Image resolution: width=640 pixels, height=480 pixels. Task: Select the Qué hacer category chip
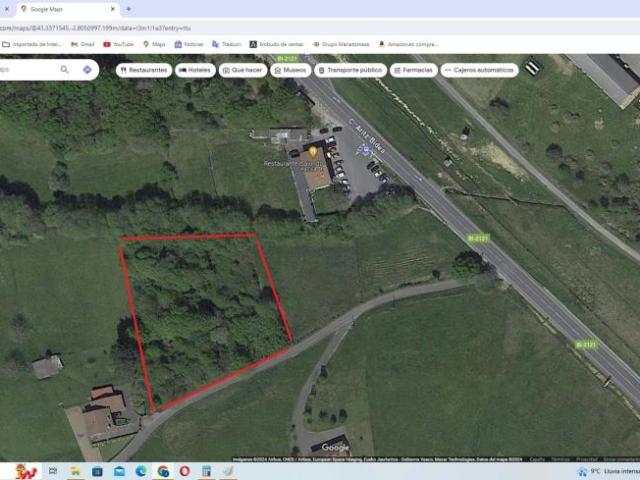point(243,70)
